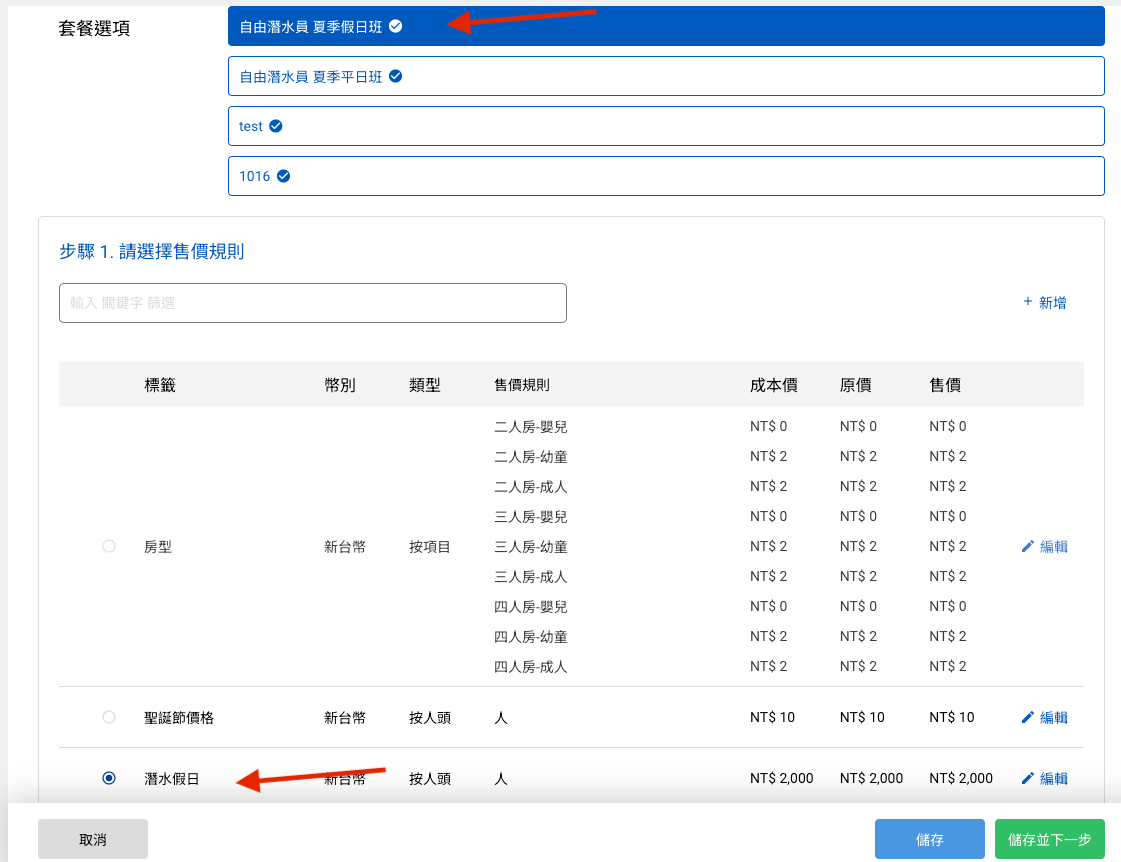This screenshot has width=1121, height=862.
Task: Click the 三人房-成人 rule text
Action: [x=530, y=577]
